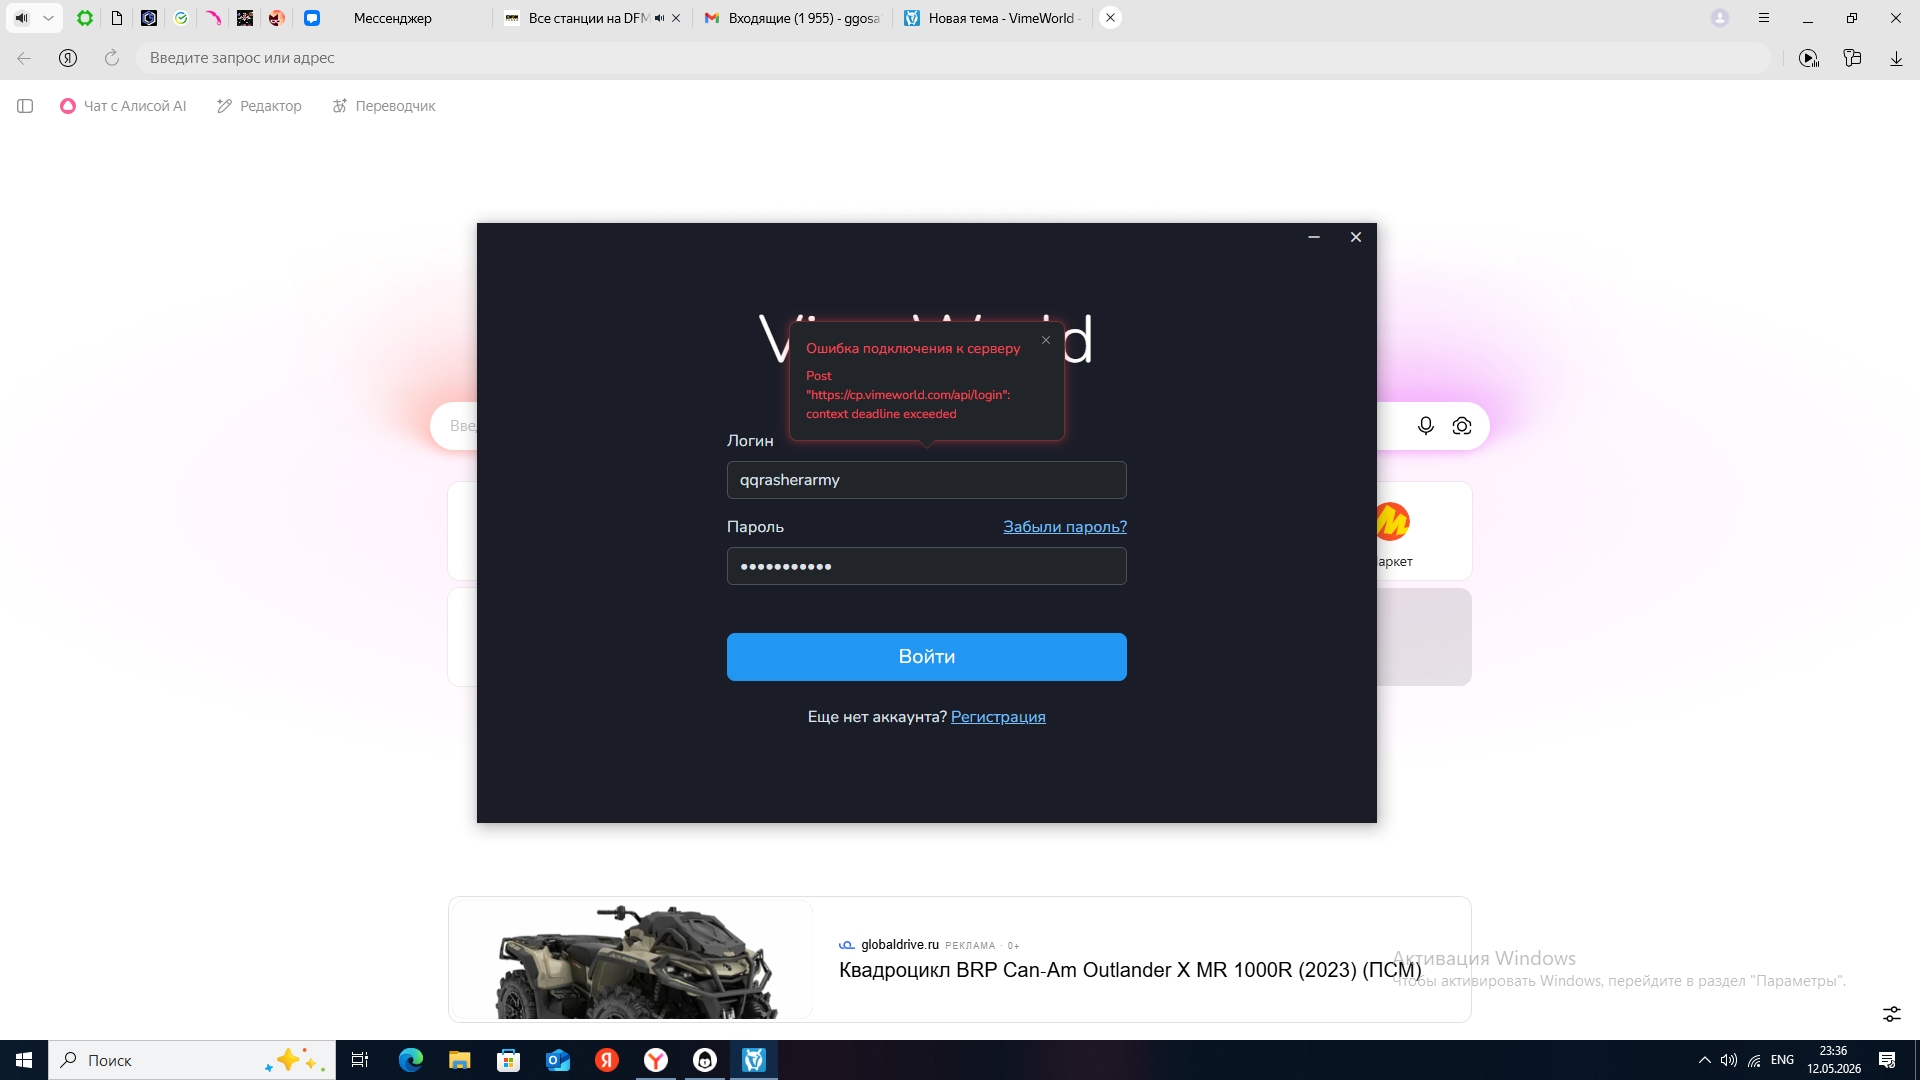Switch to the Gmail 'Входящие (1 955)' tab
This screenshot has width=1920, height=1080.
coord(792,18)
